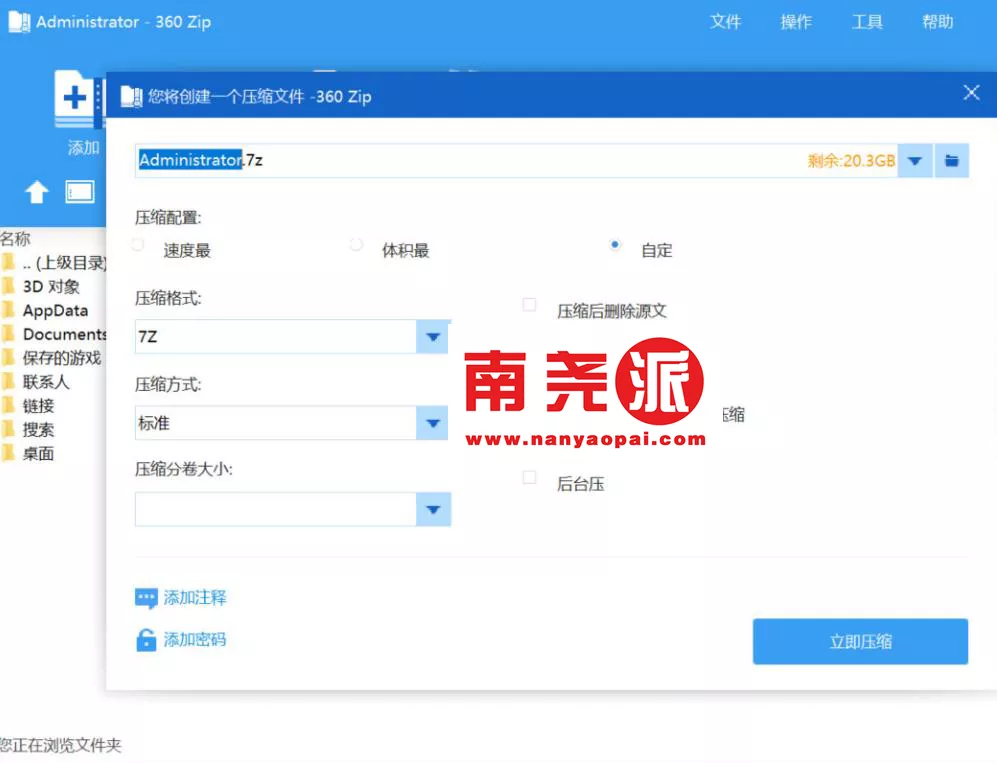Click the 添加注释 link text

click(x=195, y=598)
